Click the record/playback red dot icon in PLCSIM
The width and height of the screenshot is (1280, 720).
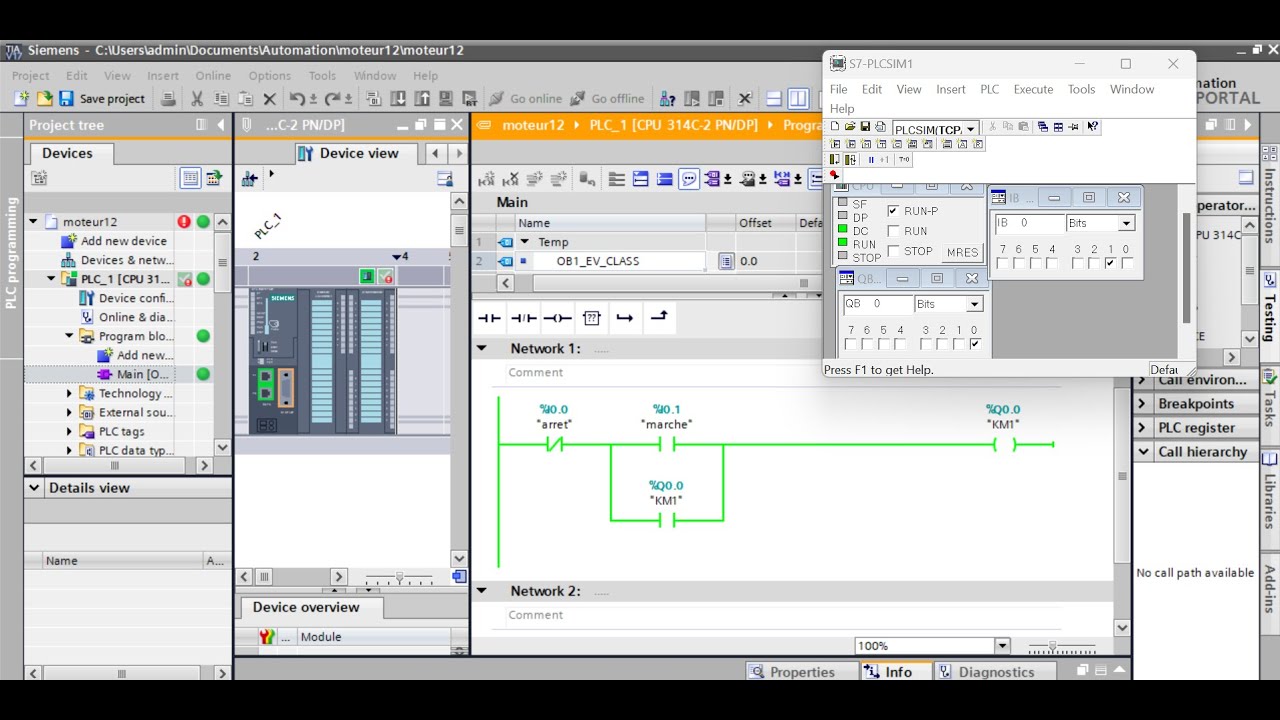[x=834, y=174]
